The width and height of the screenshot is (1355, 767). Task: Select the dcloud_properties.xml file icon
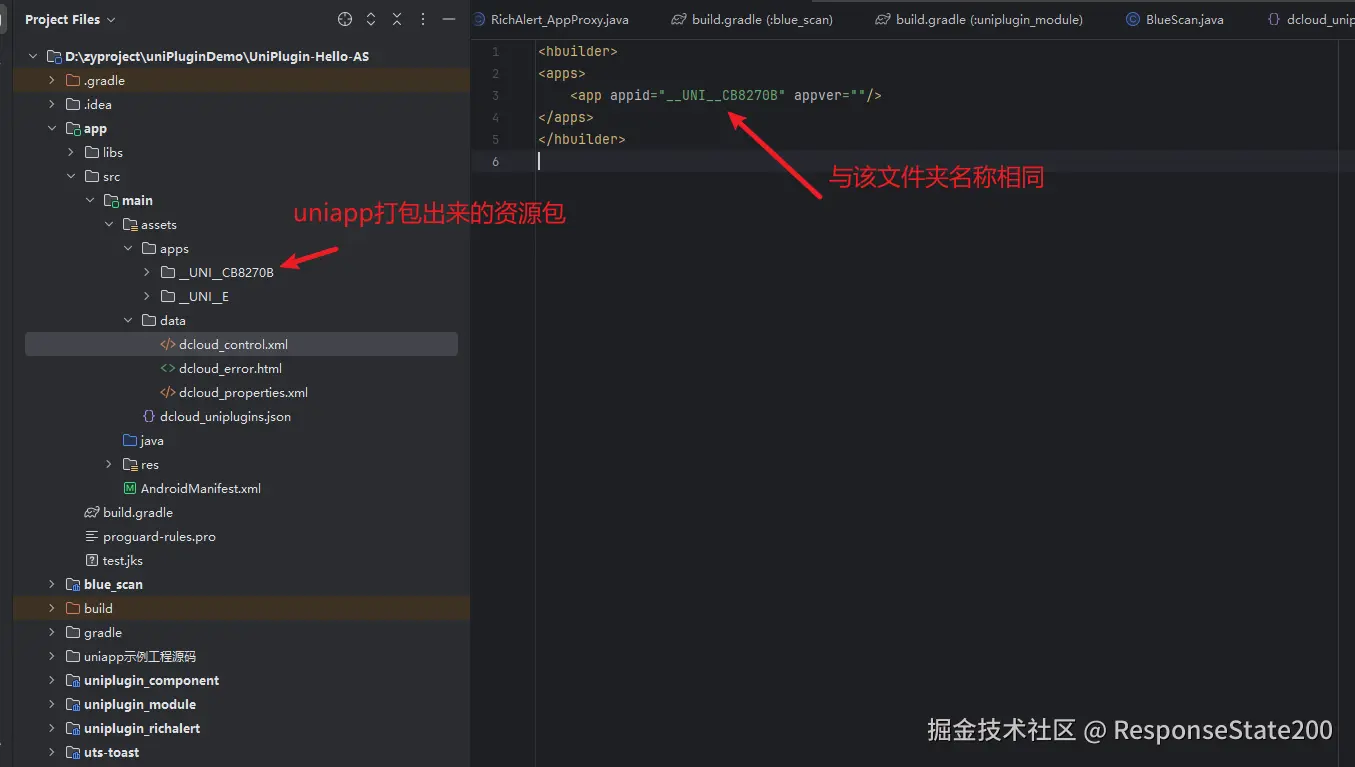[x=168, y=392]
